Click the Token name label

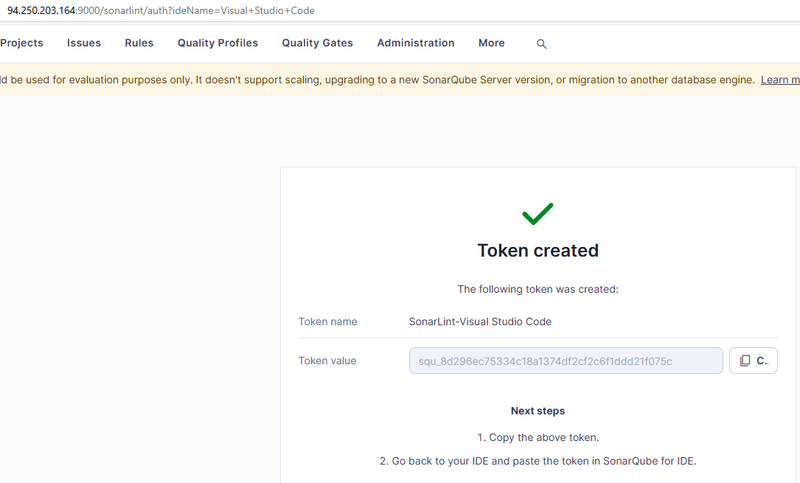click(328, 321)
